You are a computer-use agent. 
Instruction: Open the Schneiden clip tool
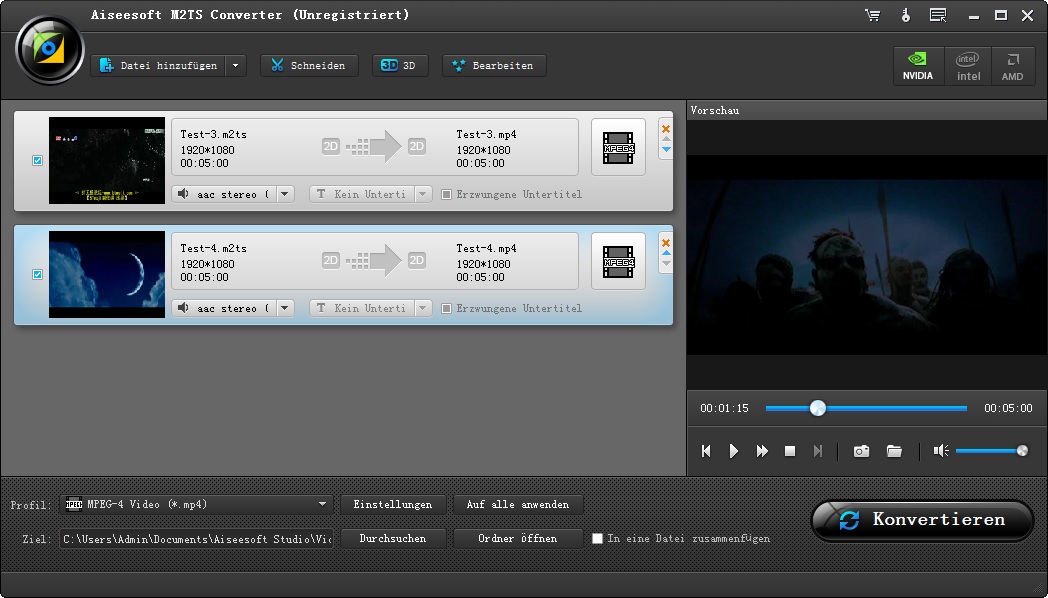pos(309,65)
